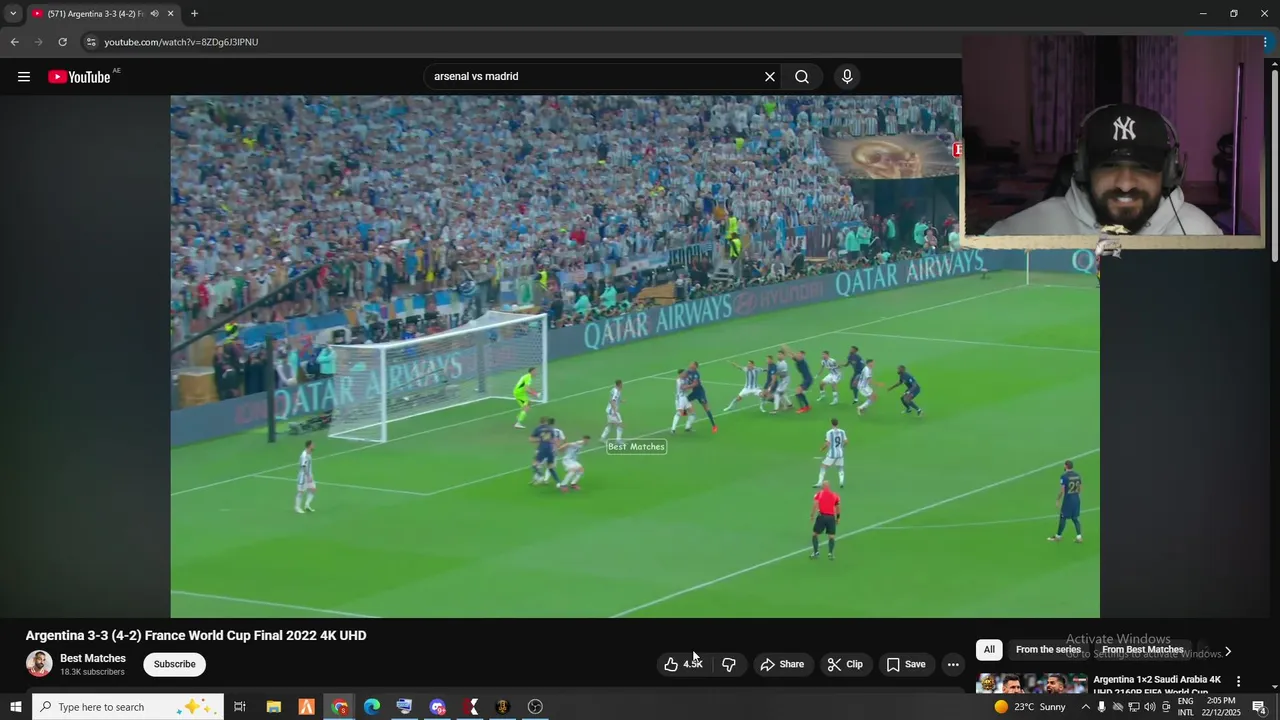The height and width of the screenshot is (720, 1280).
Task: Share the video
Action: point(782,664)
